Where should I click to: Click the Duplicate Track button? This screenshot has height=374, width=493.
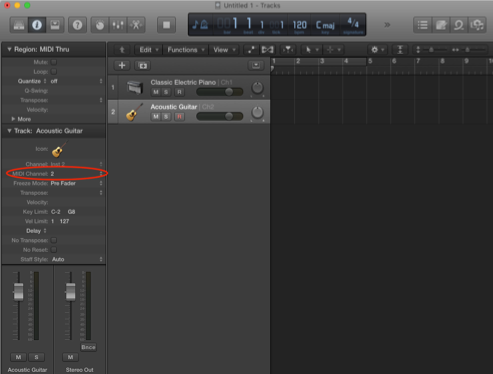coord(143,66)
